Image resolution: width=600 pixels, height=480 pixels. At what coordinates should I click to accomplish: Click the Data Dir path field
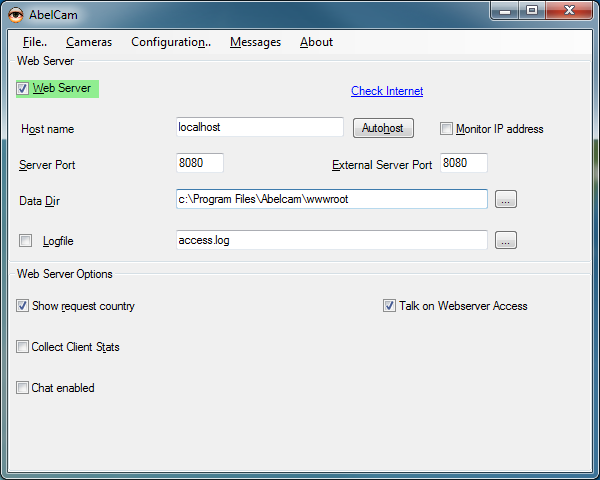pos(331,199)
